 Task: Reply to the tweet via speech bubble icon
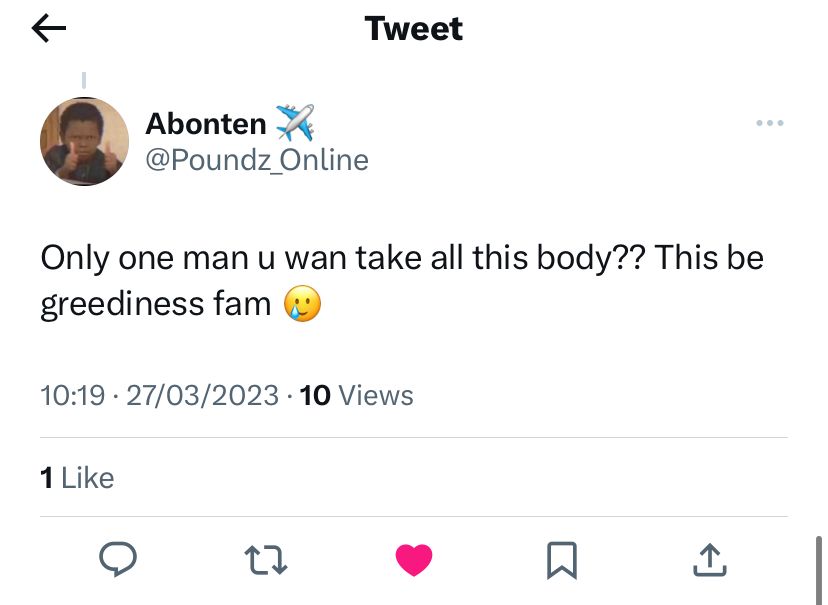(x=120, y=560)
